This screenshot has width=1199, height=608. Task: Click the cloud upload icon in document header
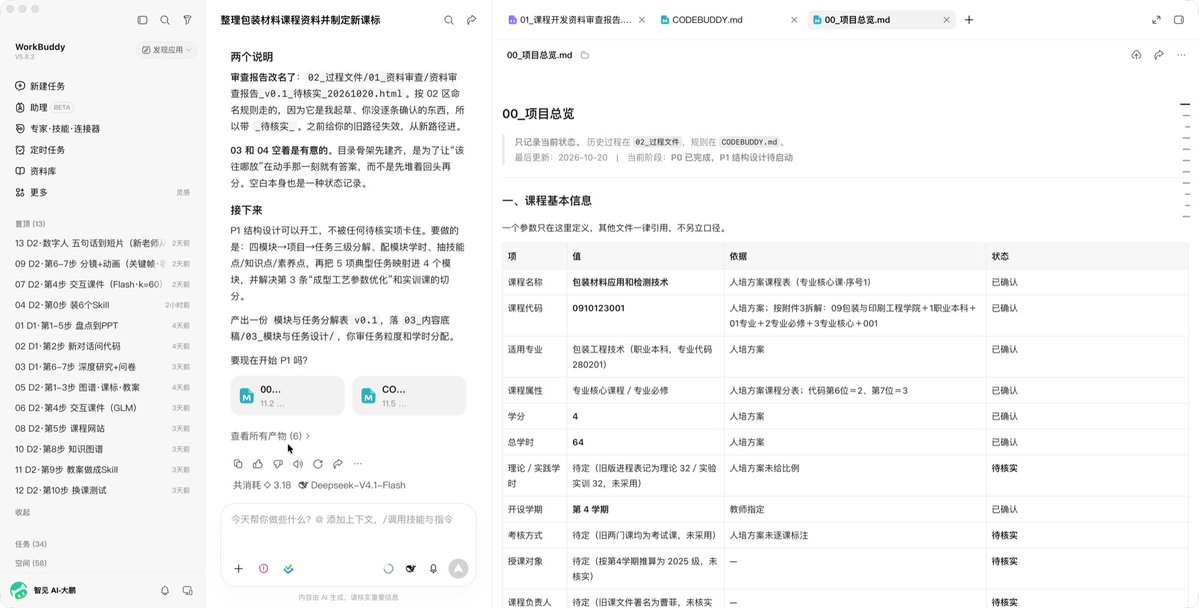tap(1136, 55)
